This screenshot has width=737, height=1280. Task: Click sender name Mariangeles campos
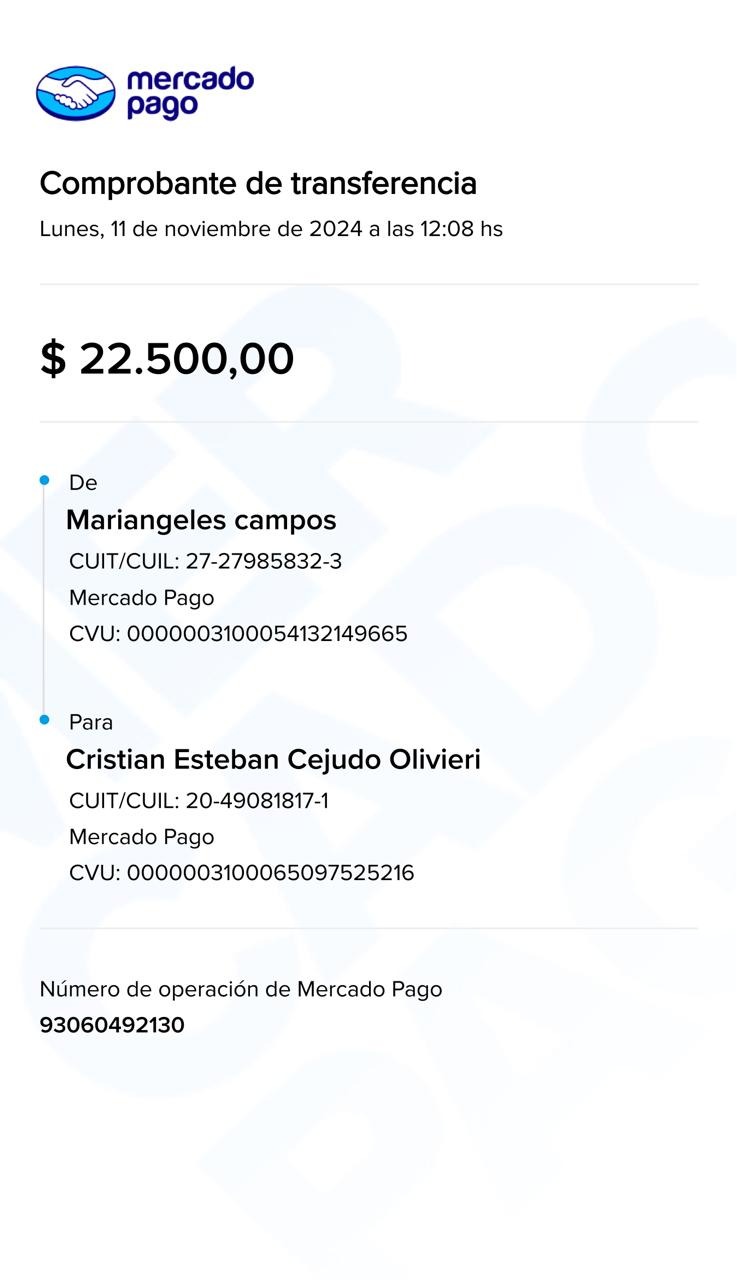point(201,521)
